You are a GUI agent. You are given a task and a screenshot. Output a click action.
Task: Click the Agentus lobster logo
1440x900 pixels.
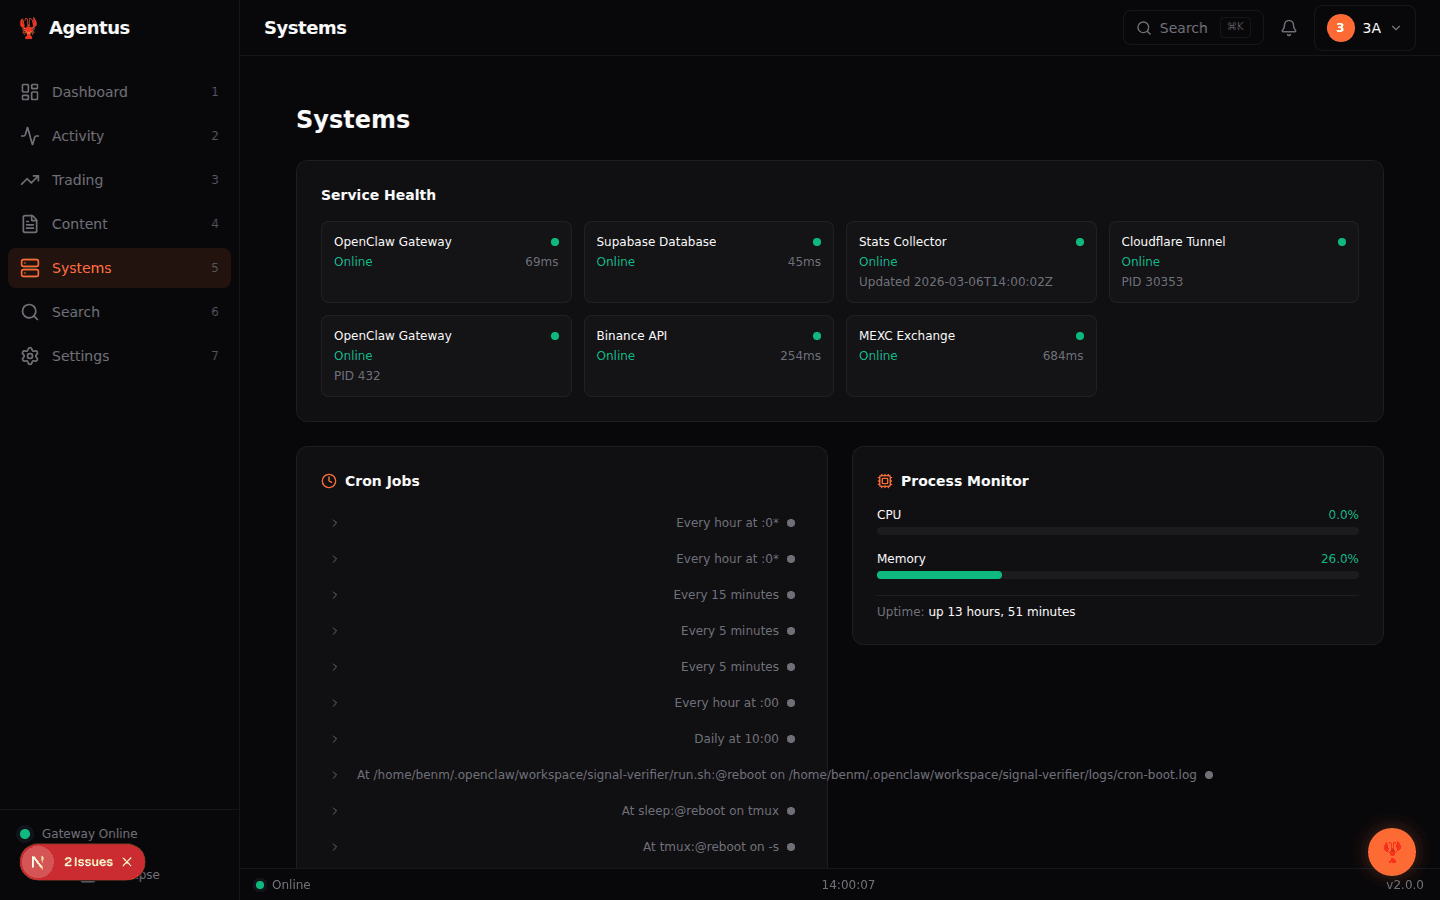click(x=27, y=27)
